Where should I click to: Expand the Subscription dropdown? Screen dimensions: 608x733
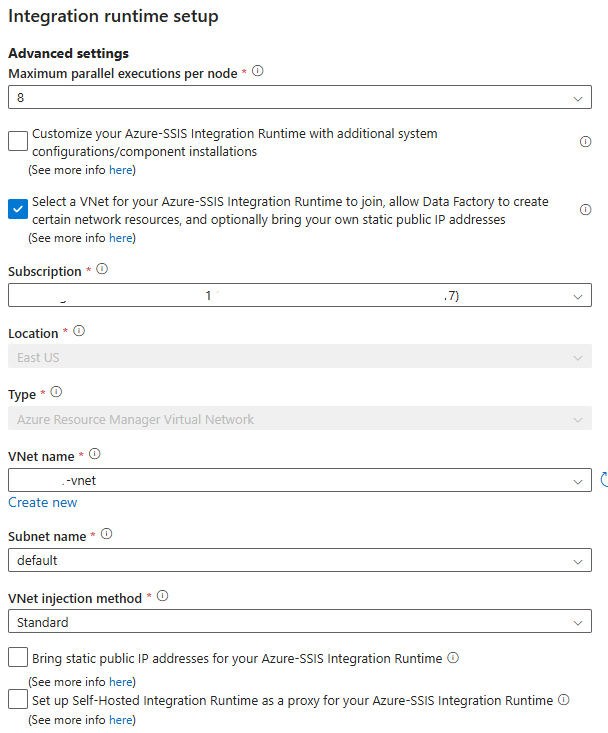click(299, 295)
